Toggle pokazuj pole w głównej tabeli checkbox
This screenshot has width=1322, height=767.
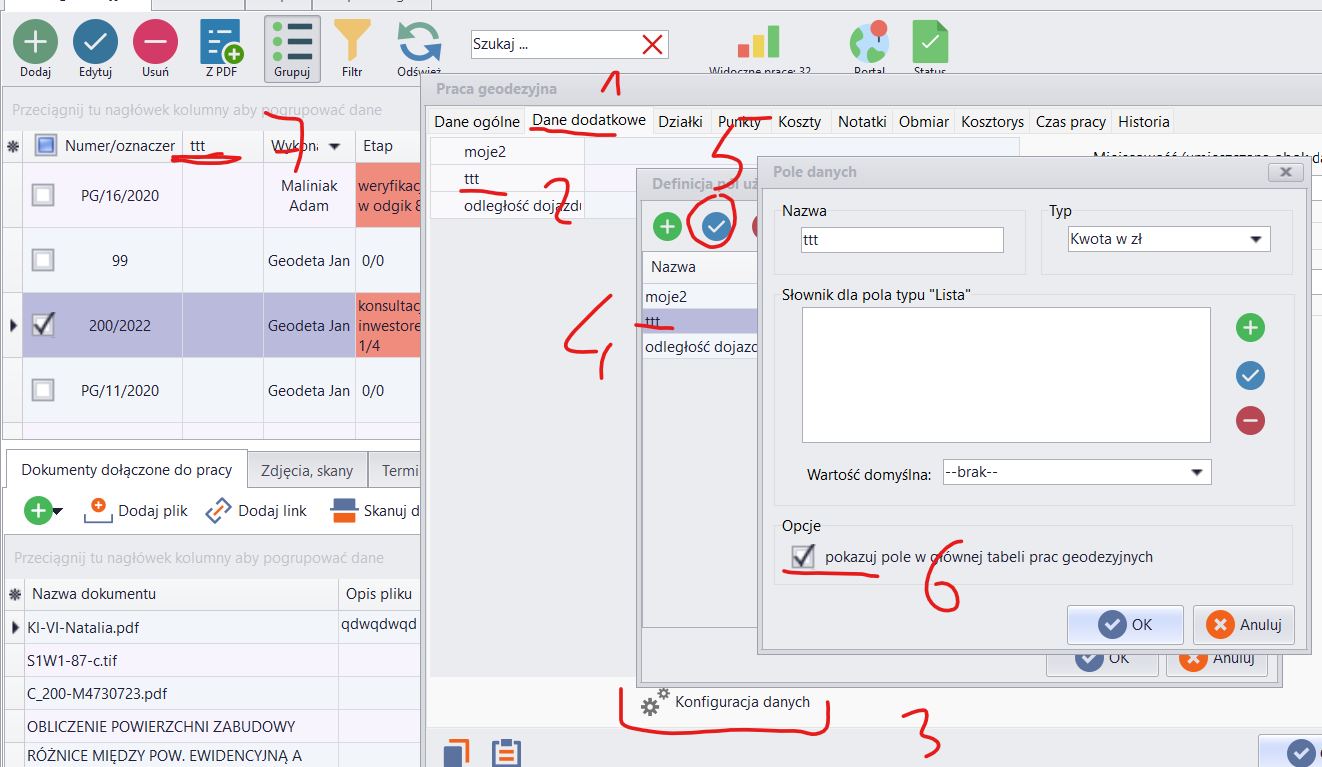tap(803, 557)
